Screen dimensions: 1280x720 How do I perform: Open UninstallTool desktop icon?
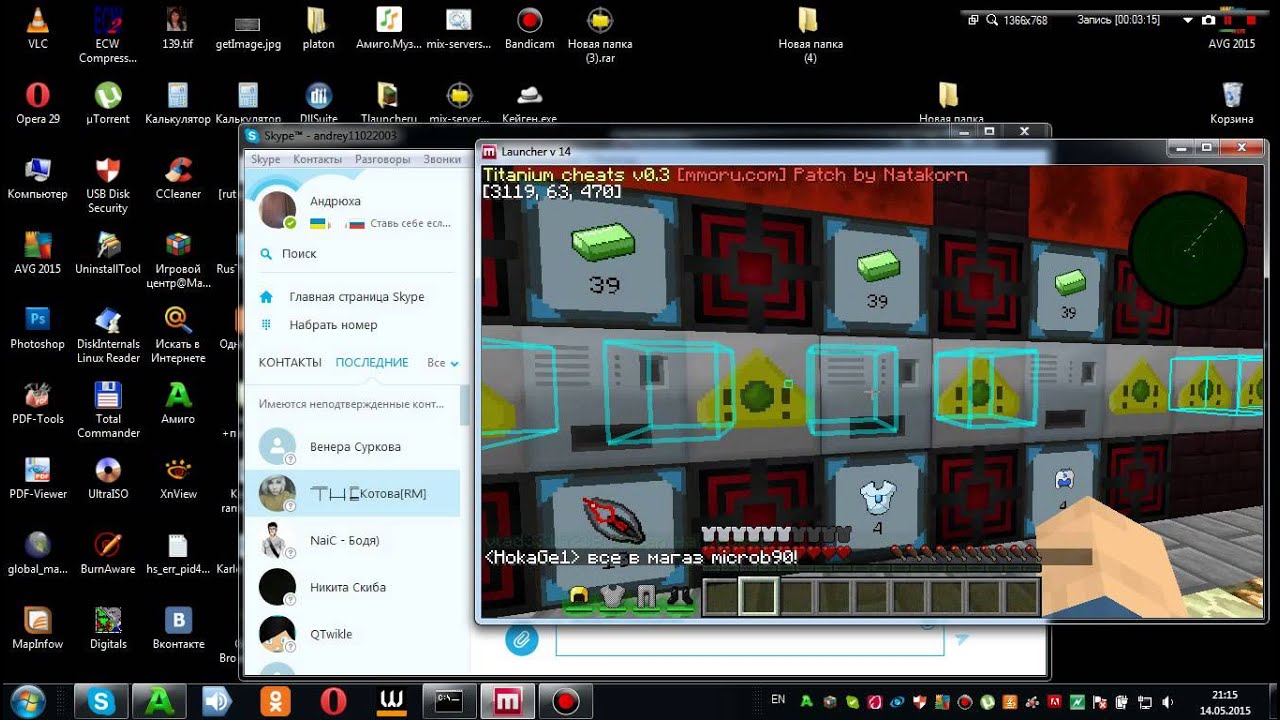(x=108, y=253)
